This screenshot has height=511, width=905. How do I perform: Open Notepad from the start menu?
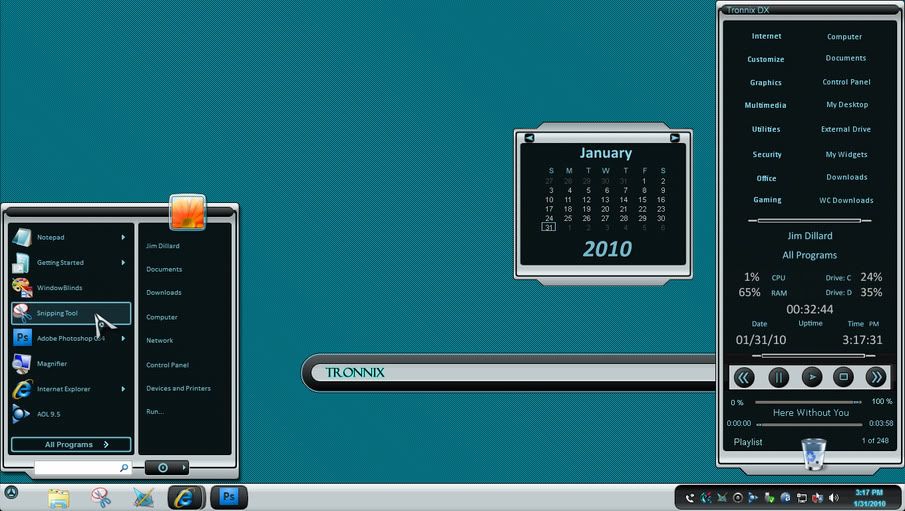click(70, 237)
